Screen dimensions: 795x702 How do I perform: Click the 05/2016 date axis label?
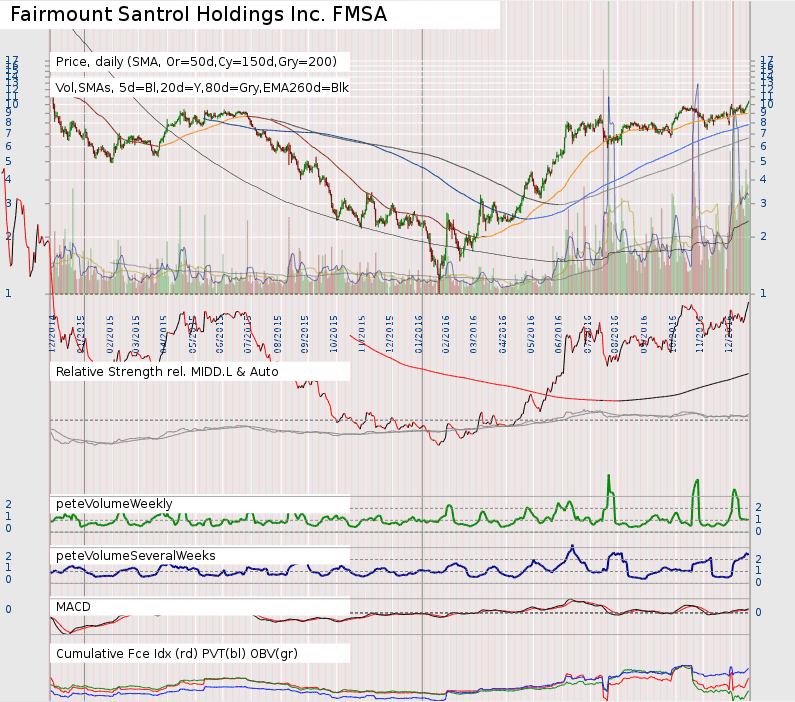click(x=530, y=335)
